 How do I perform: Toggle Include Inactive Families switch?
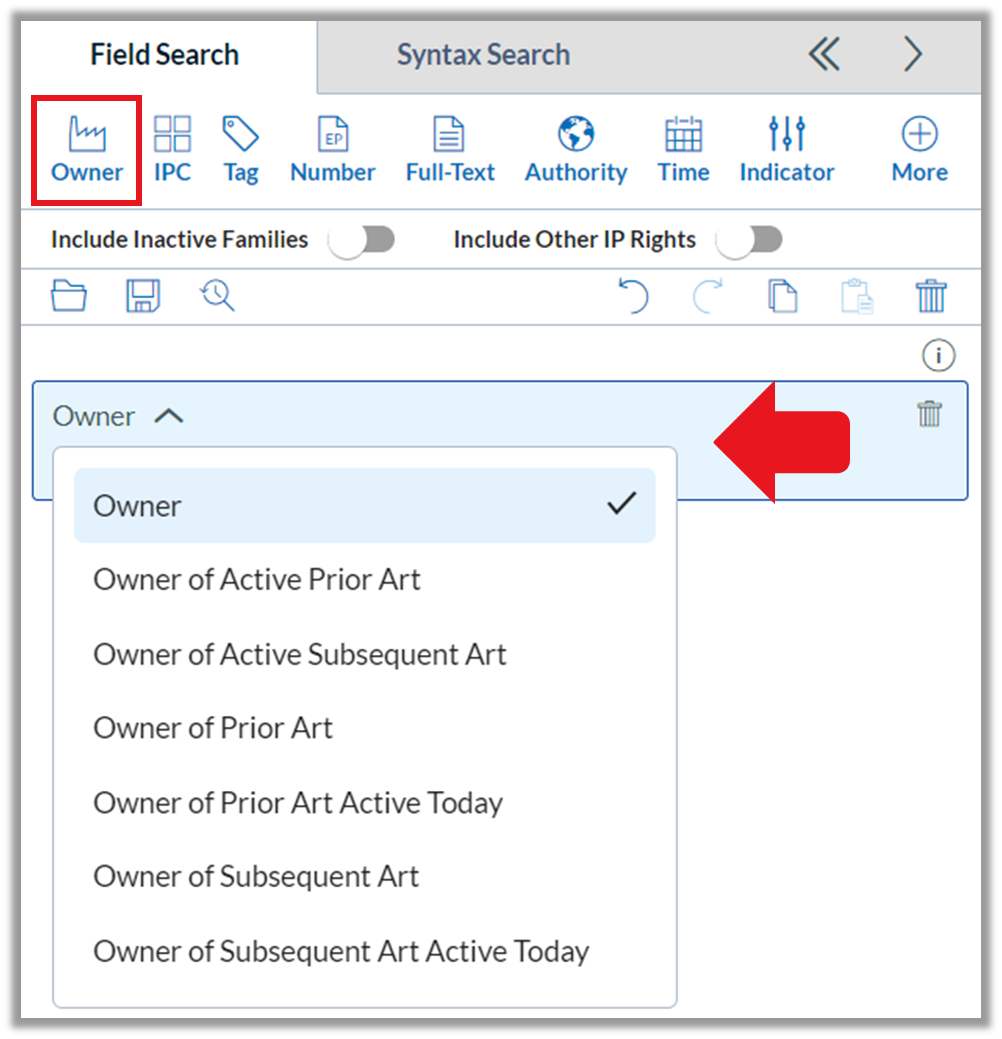pyautogui.click(x=362, y=239)
